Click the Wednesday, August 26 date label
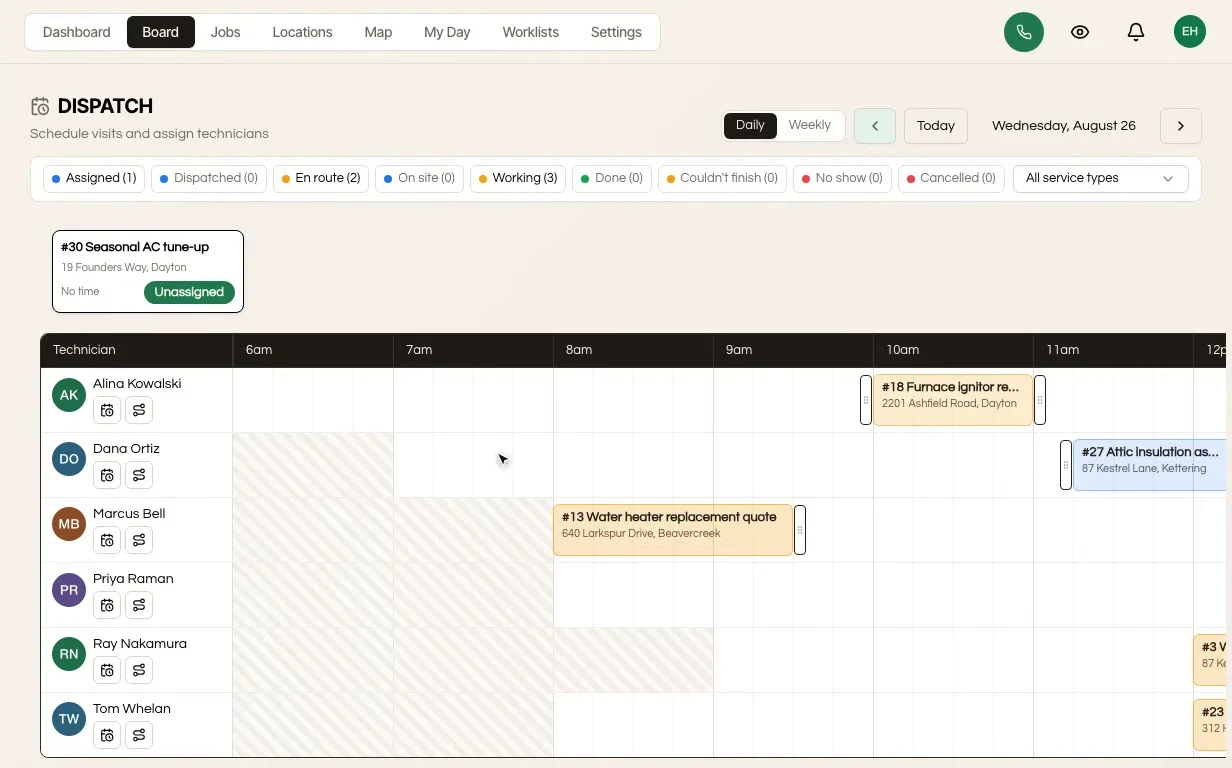The height and width of the screenshot is (768, 1232). click(x=1064, y=126)
